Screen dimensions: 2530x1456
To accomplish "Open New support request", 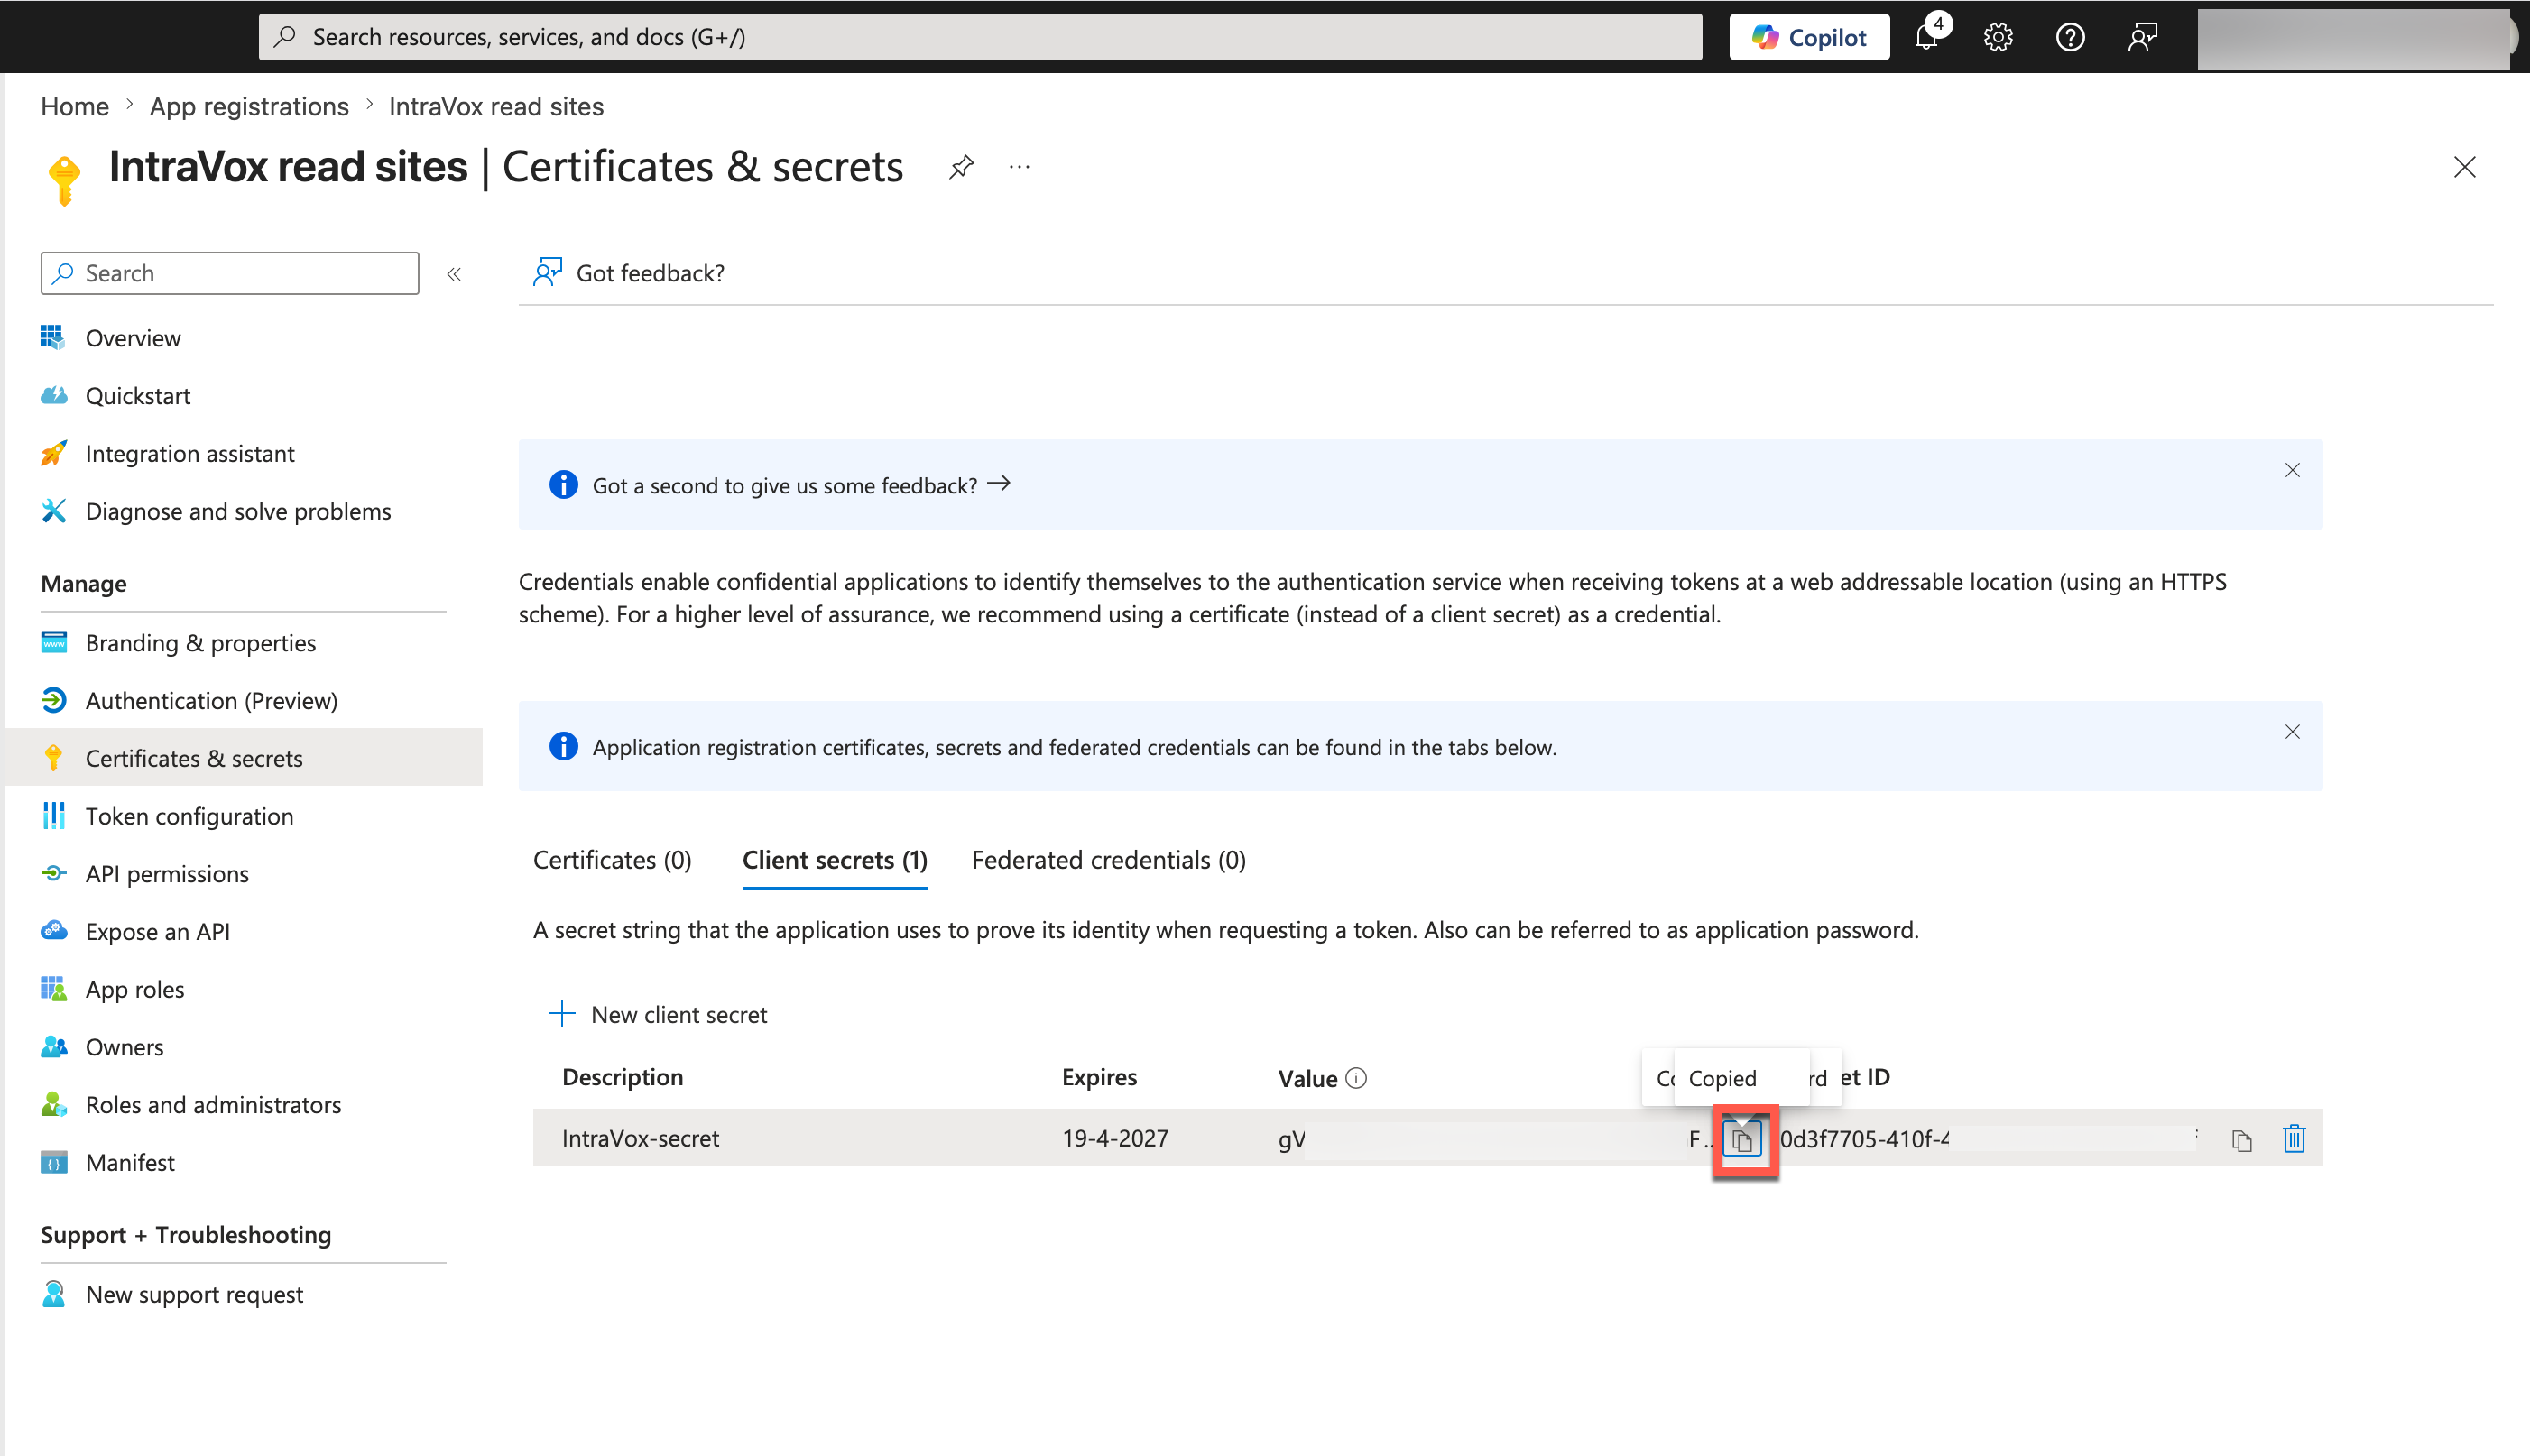I will 194,1295.
